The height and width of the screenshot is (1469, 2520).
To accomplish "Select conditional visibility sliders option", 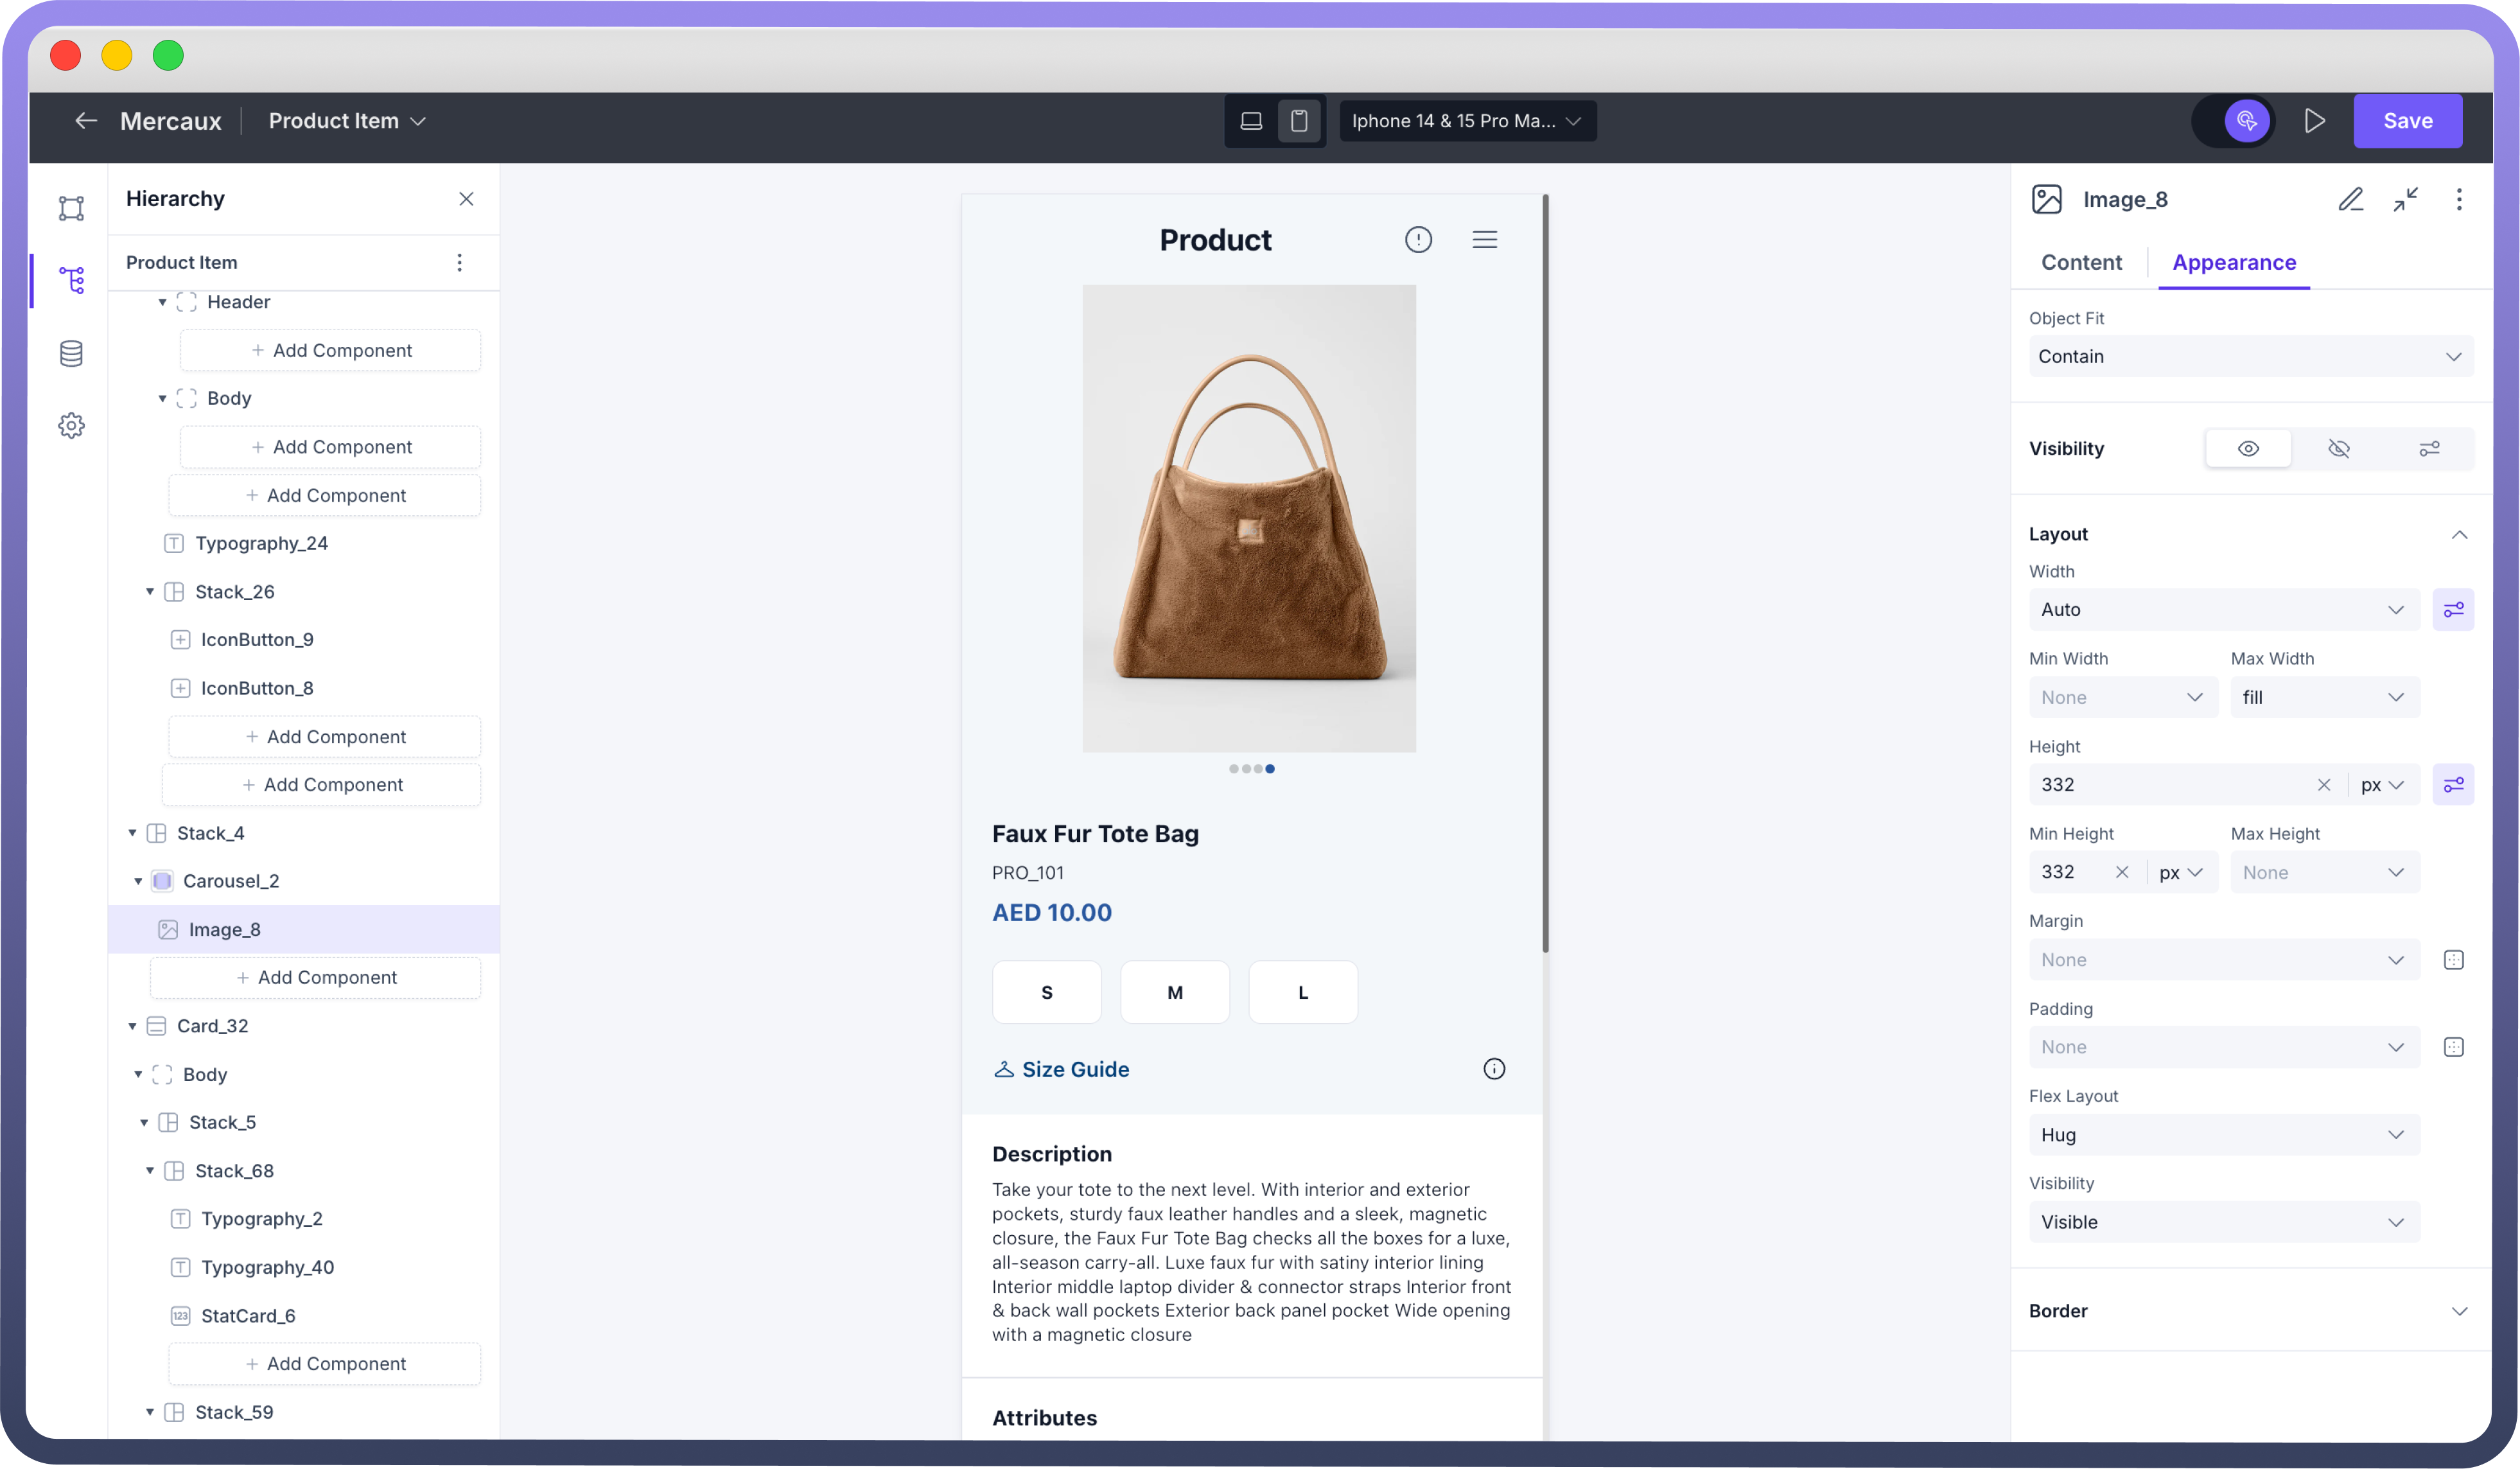I will pos(2429,449).
